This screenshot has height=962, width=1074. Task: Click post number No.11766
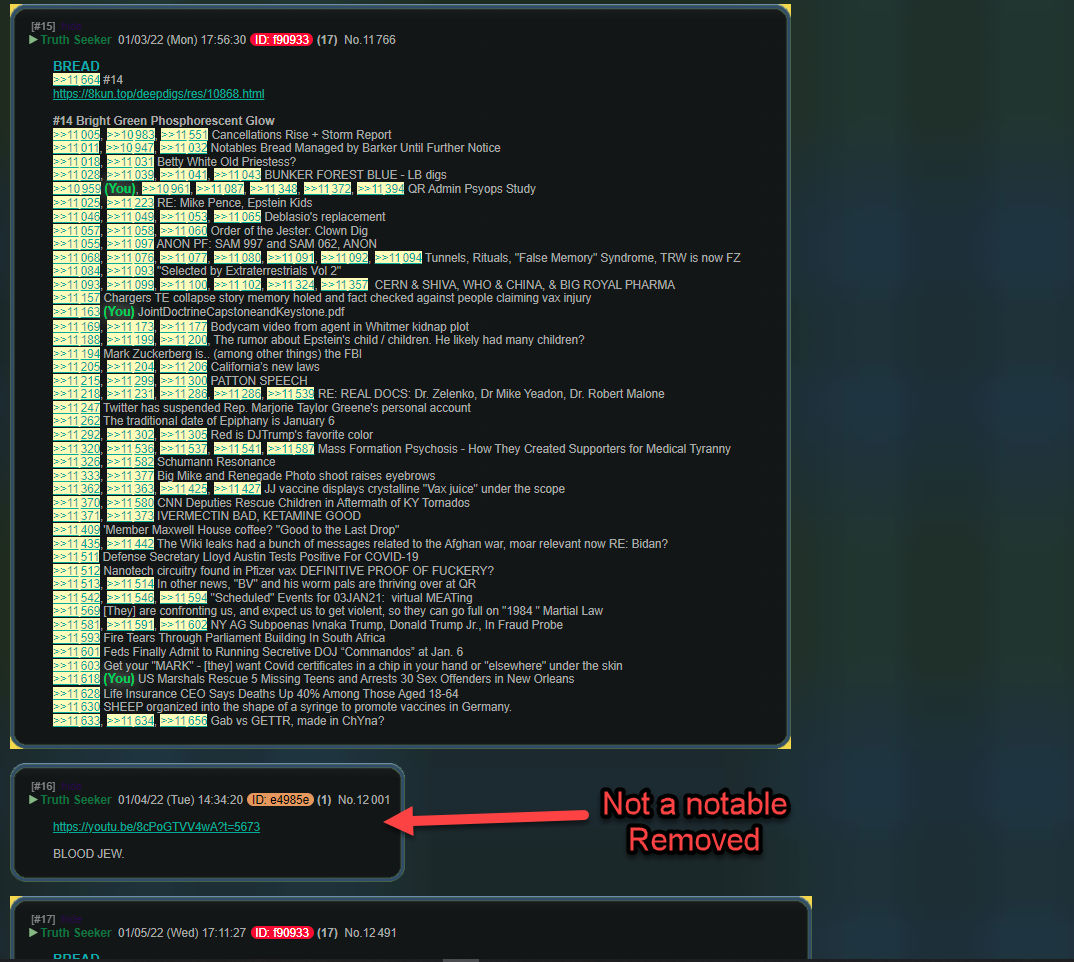pos(370,40)
